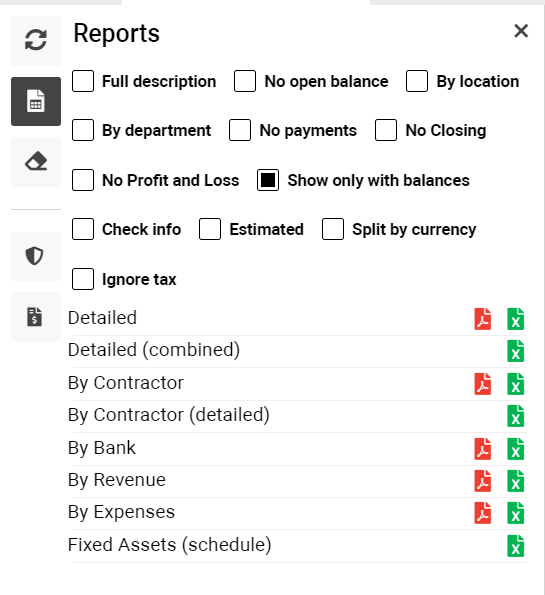Click the eraser icon in sidebar
Image resolution: width=545 pixels, height=595 pixels.
[x=36, y=162]
